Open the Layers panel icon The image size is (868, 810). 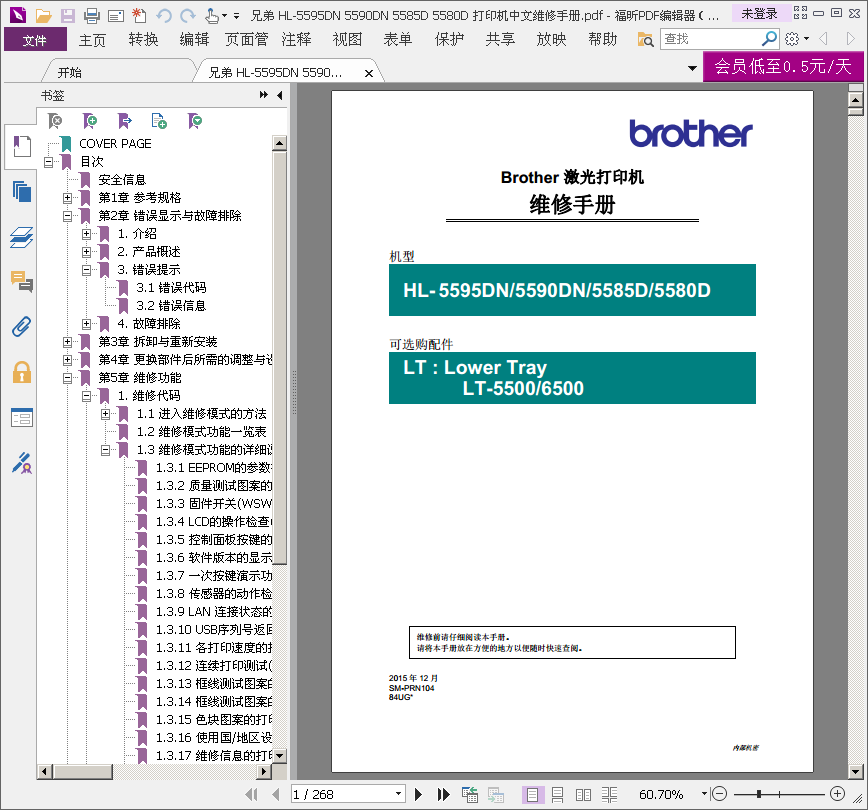pyautogui.click(x=21, y=237)
